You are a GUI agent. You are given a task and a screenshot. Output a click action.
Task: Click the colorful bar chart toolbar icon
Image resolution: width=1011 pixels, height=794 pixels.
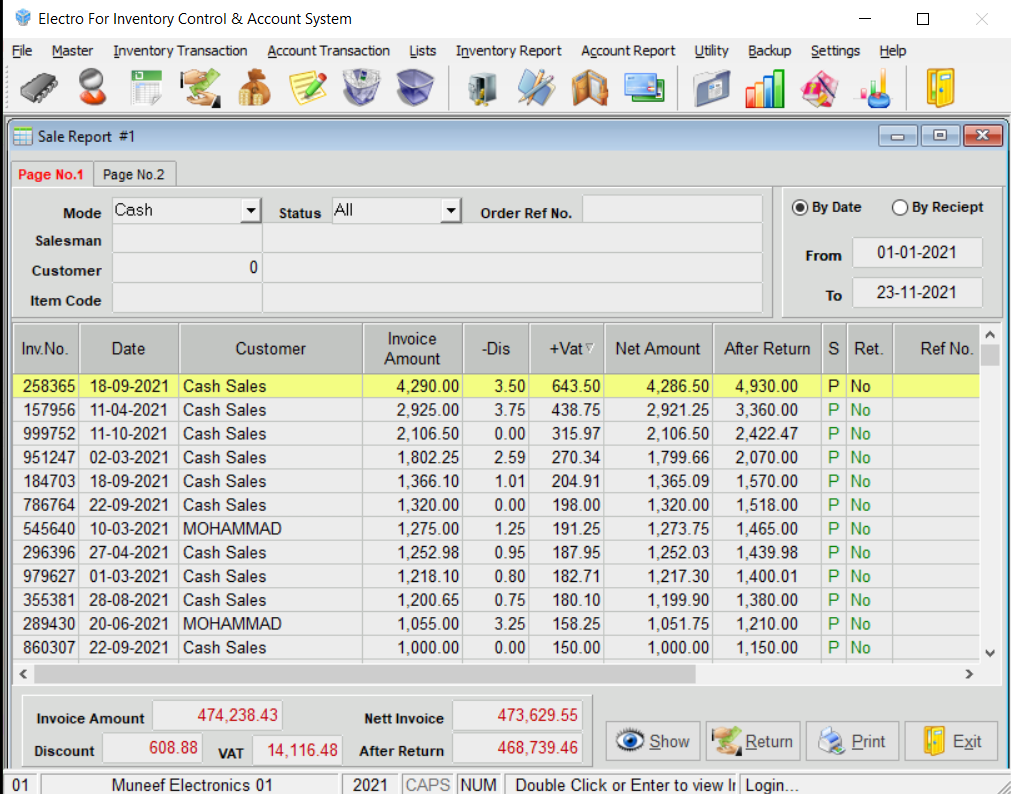pos(764,88)
